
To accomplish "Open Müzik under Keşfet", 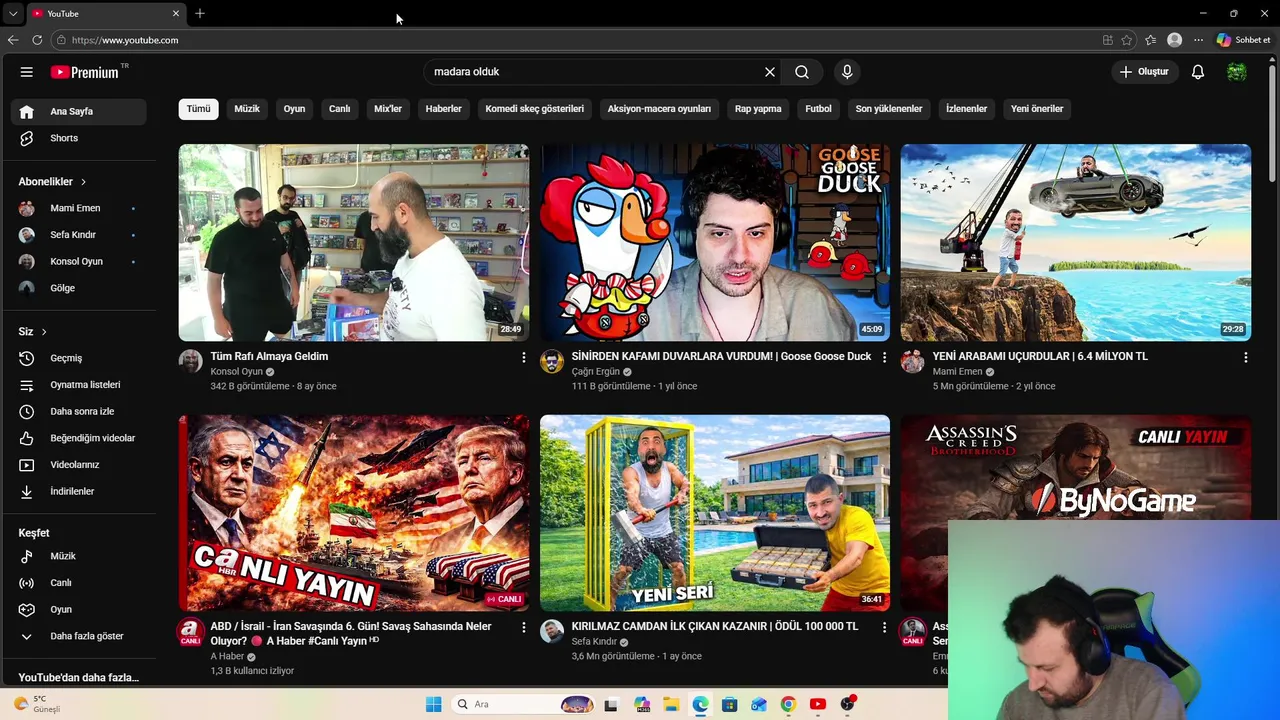I will [x=79, y=556].
